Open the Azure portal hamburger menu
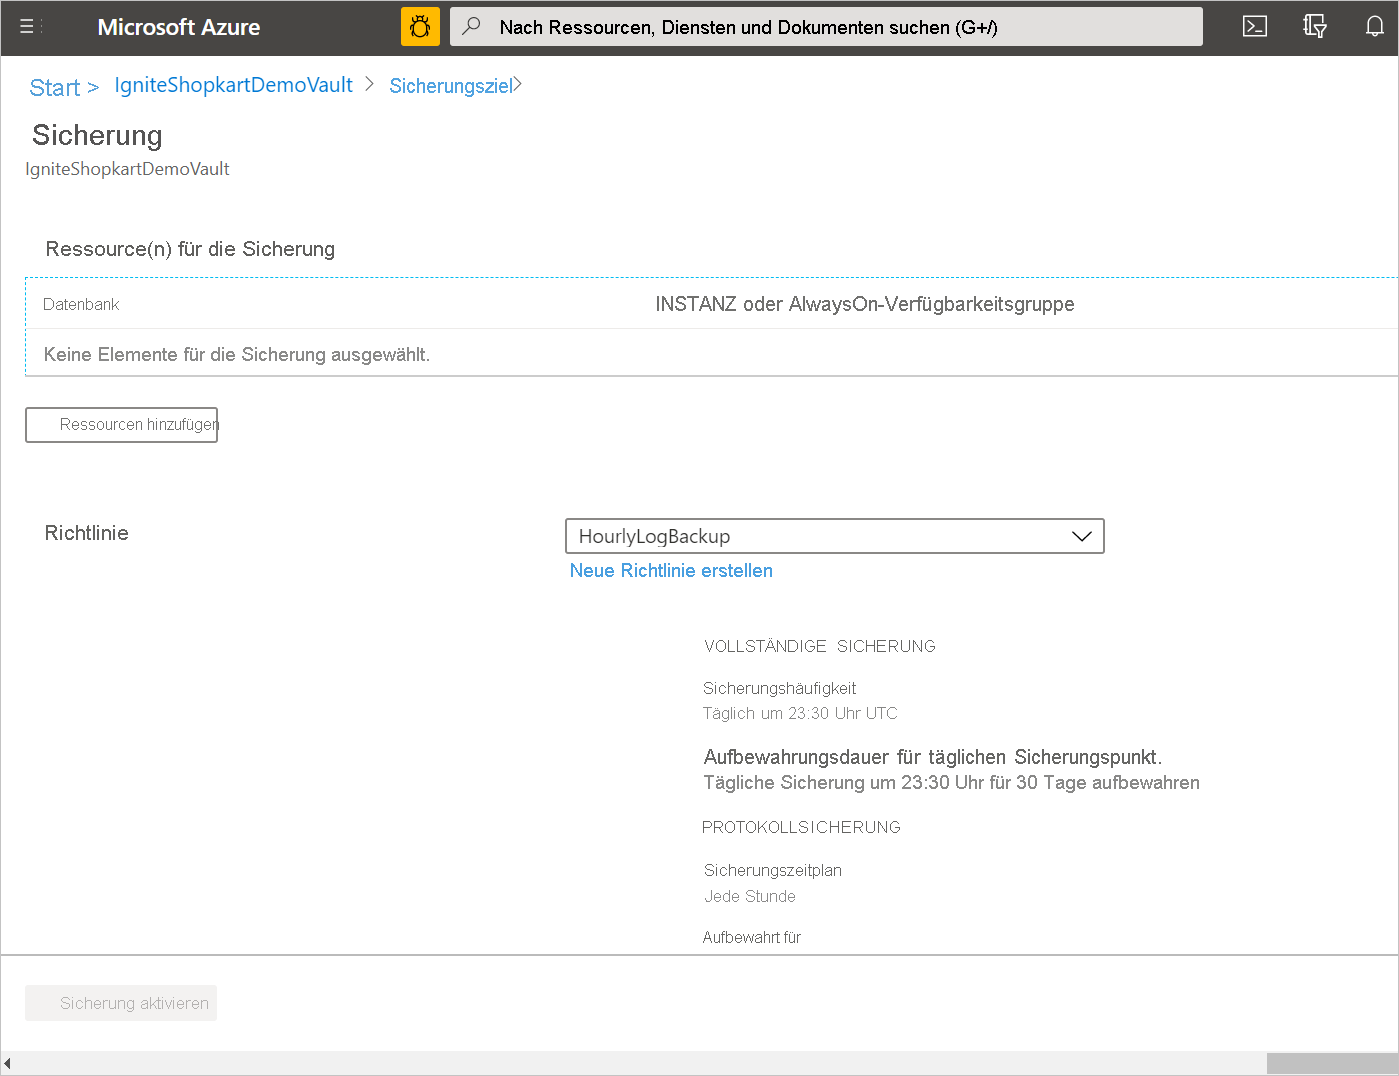1399x1076 pixels. (x=28, y=27)
